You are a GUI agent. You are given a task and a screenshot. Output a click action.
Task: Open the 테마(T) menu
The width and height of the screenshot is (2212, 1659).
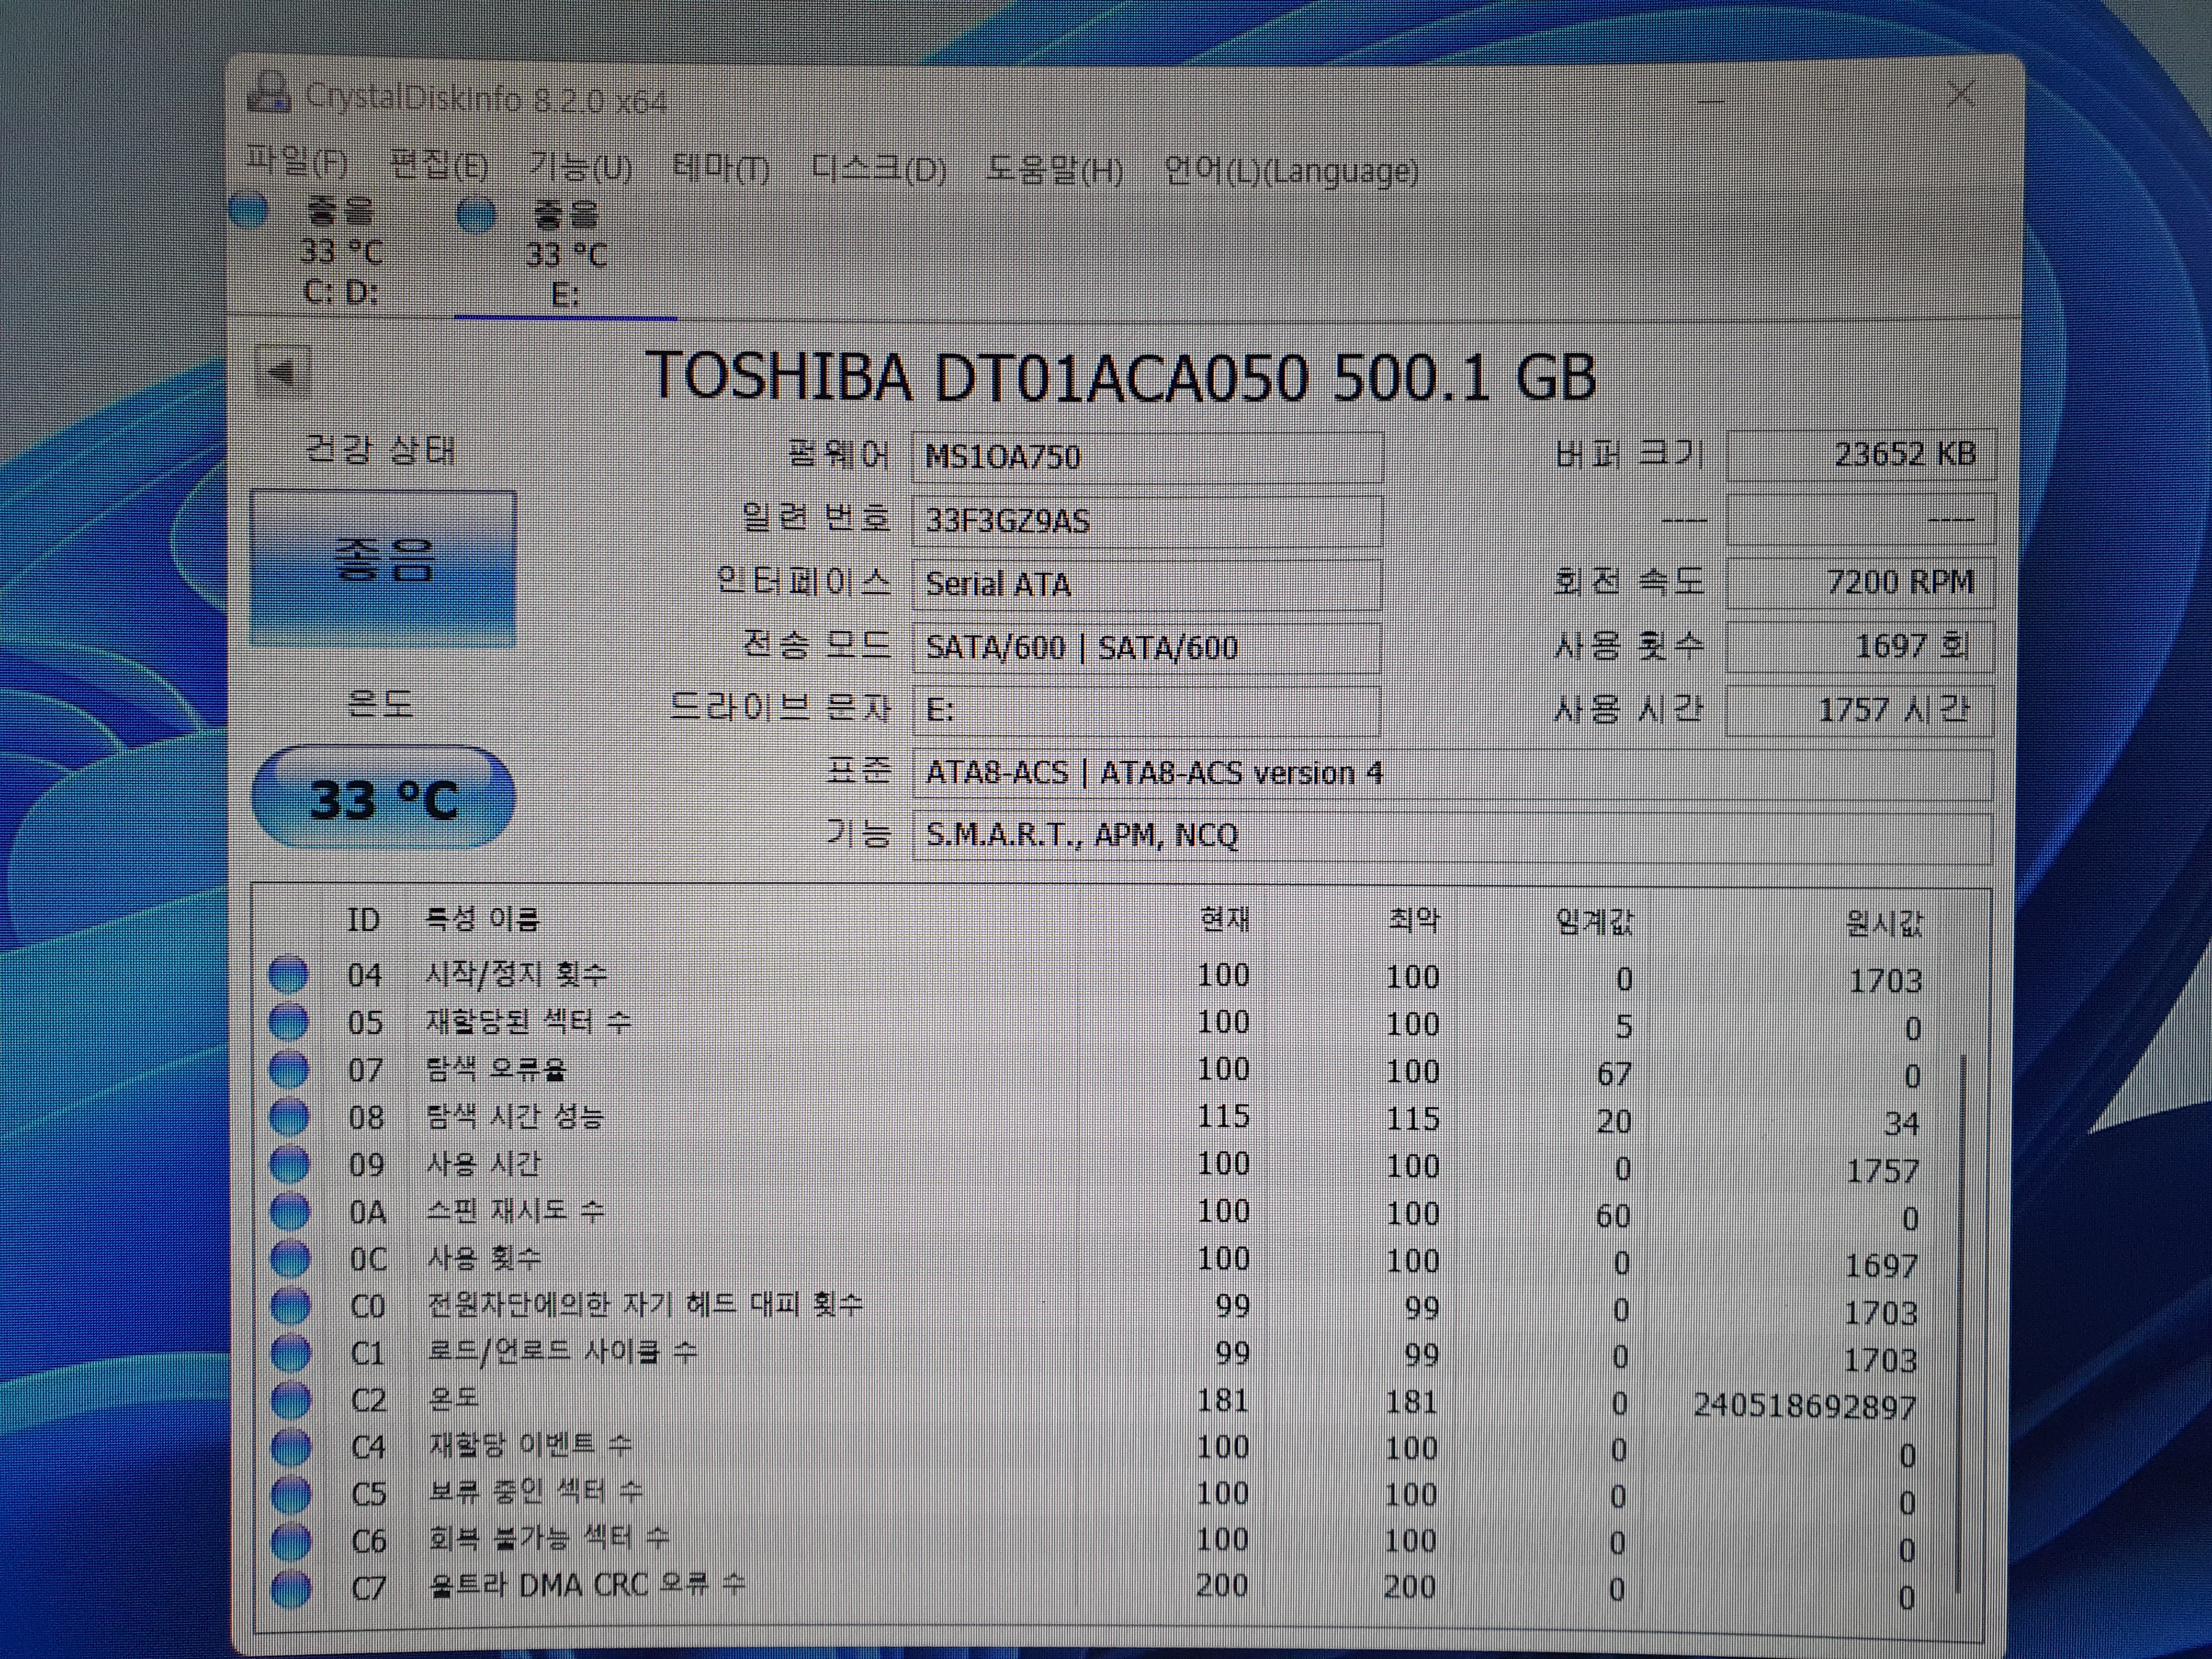pos(721,168)
